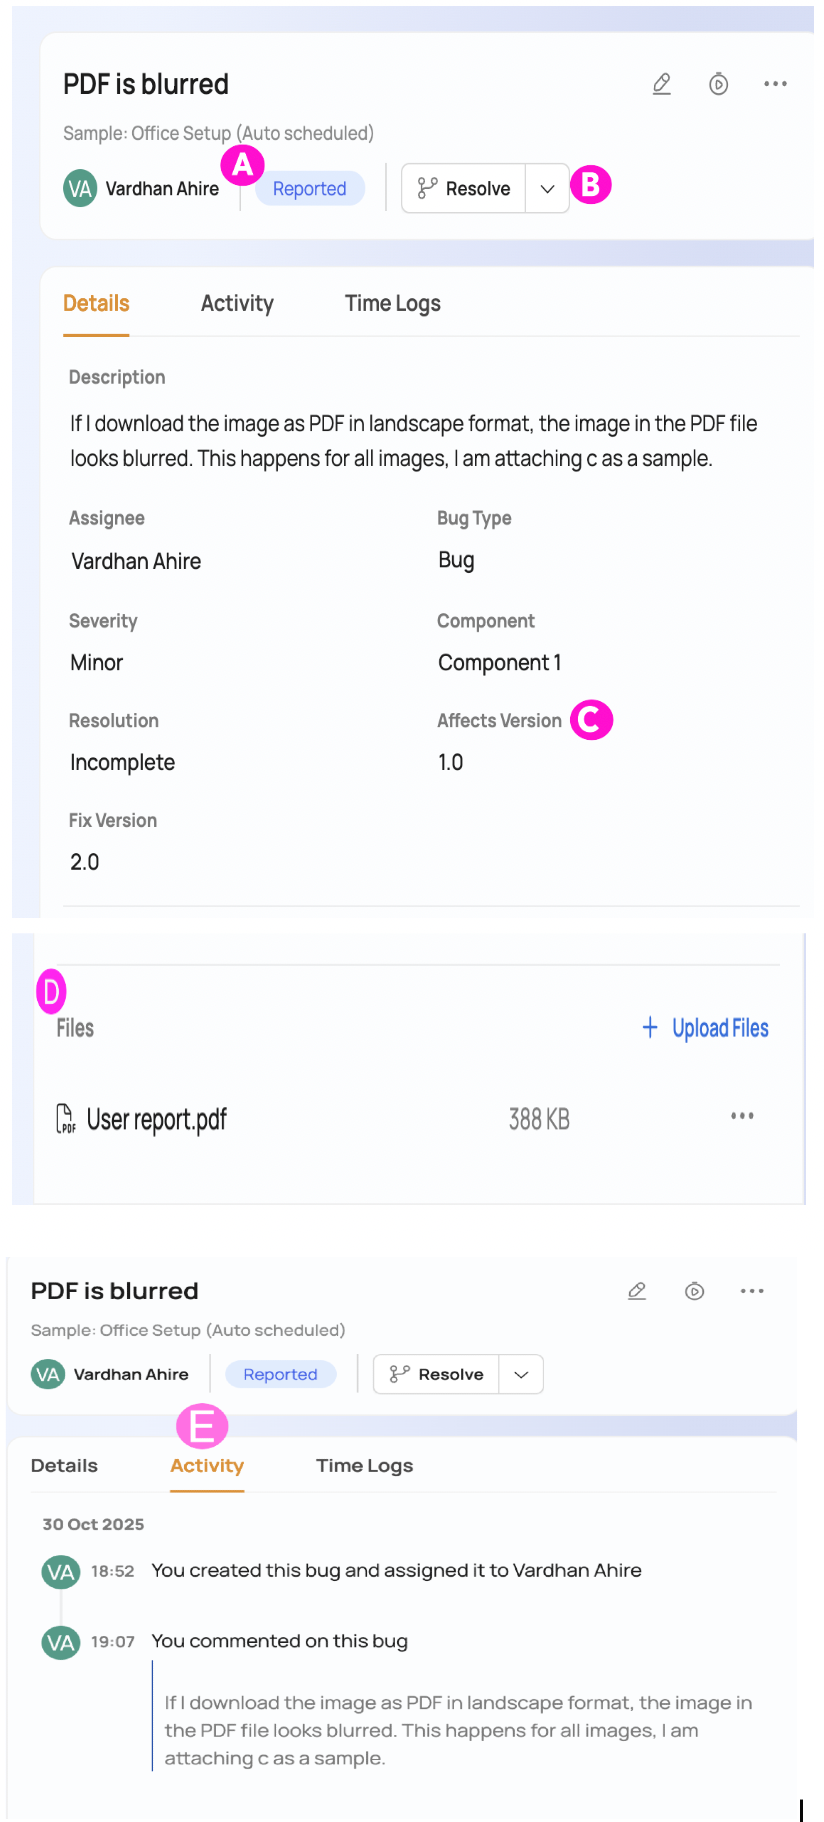824x1822 pixels.
Task: Open the three-dot menu in the Activity view header
Action: pyautogui.click(x=752, y=1291)
